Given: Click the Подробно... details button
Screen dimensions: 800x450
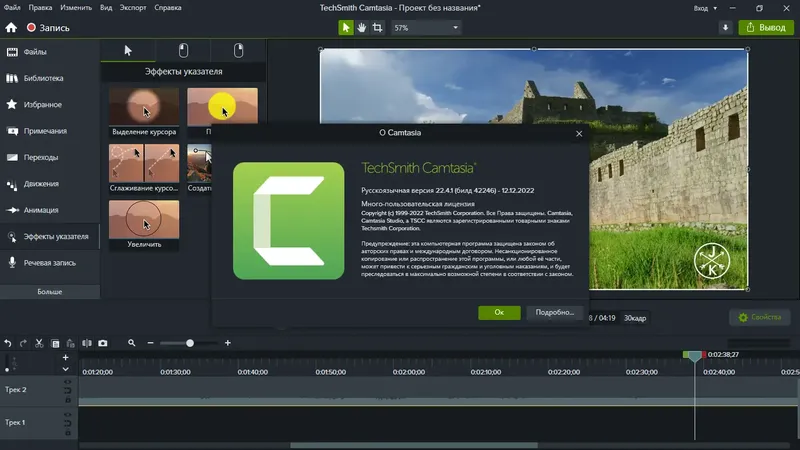Looking at the screenshot, I should pyautogui.click(x=555, y=312).
